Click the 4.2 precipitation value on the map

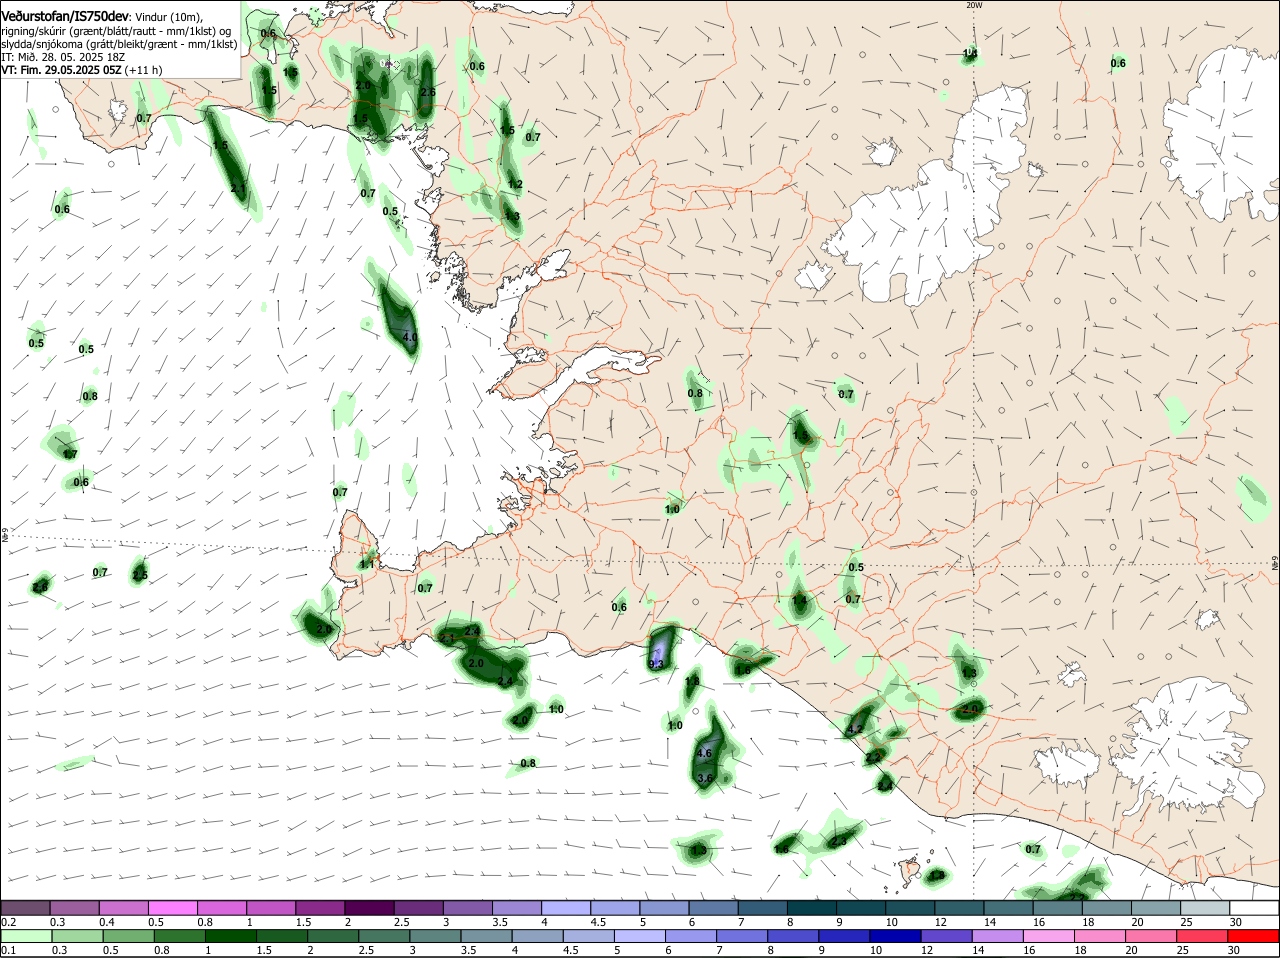click(x=854, y=729)
